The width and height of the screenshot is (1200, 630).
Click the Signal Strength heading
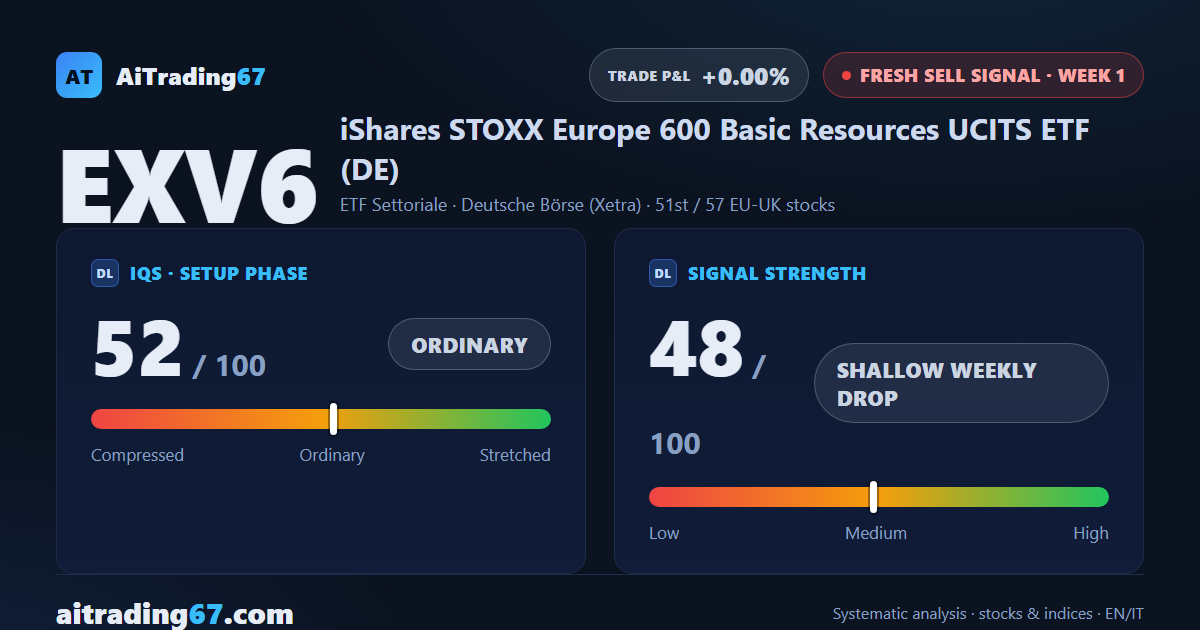[777, 273]
